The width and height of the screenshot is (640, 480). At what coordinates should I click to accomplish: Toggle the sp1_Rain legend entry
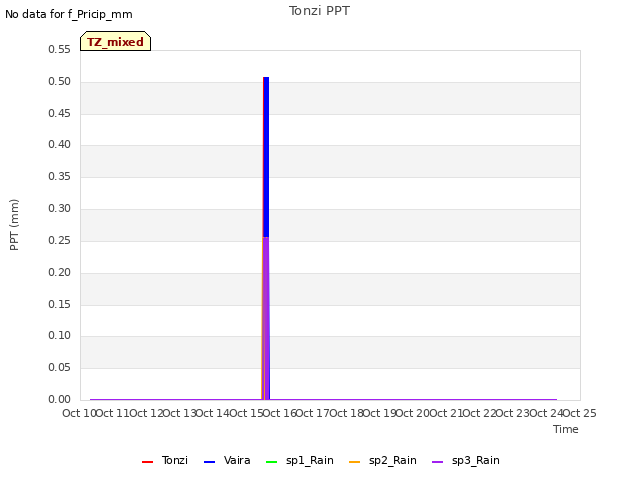point(300,460)
